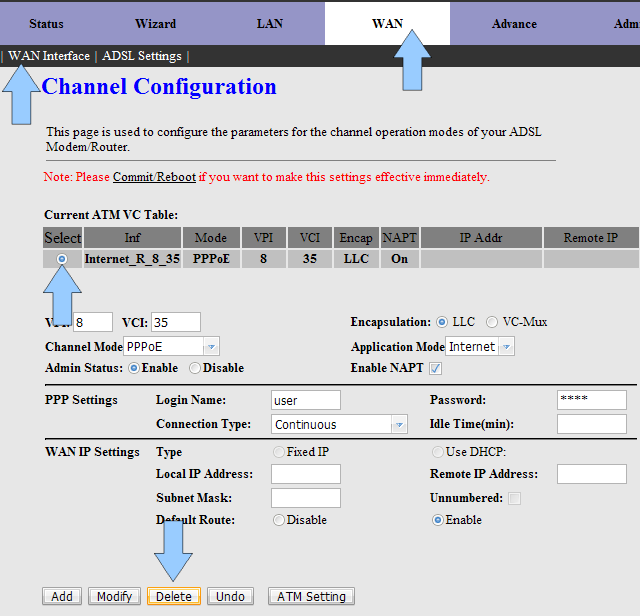Click the Undo button
Viewport: 640px width, 616px height.
pyautogui.click(x=230, y=596)
